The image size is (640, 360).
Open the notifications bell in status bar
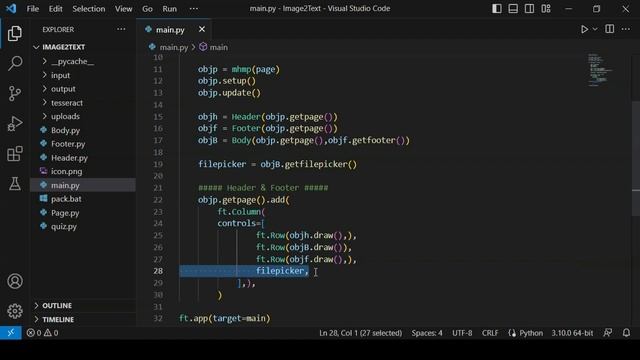pos(626,333)
